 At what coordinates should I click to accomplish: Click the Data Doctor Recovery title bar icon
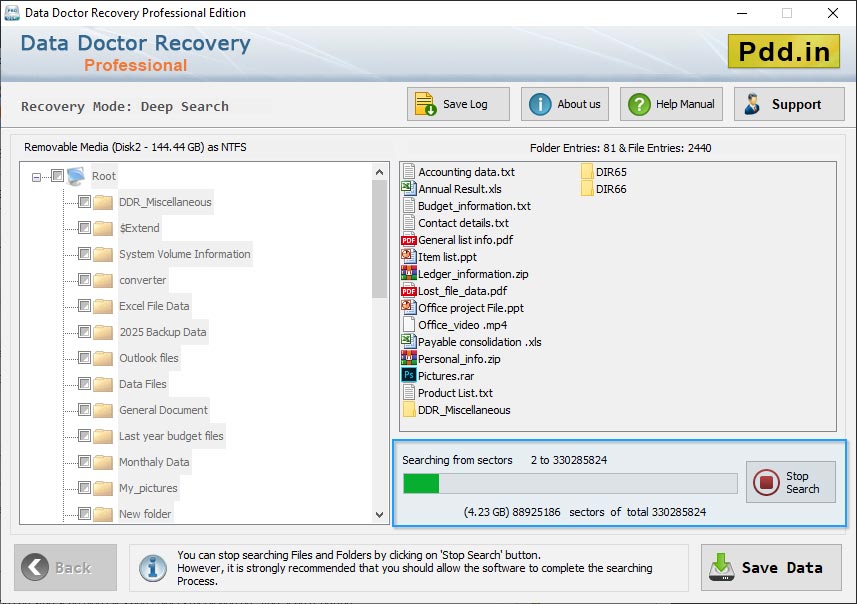[12, 13]
